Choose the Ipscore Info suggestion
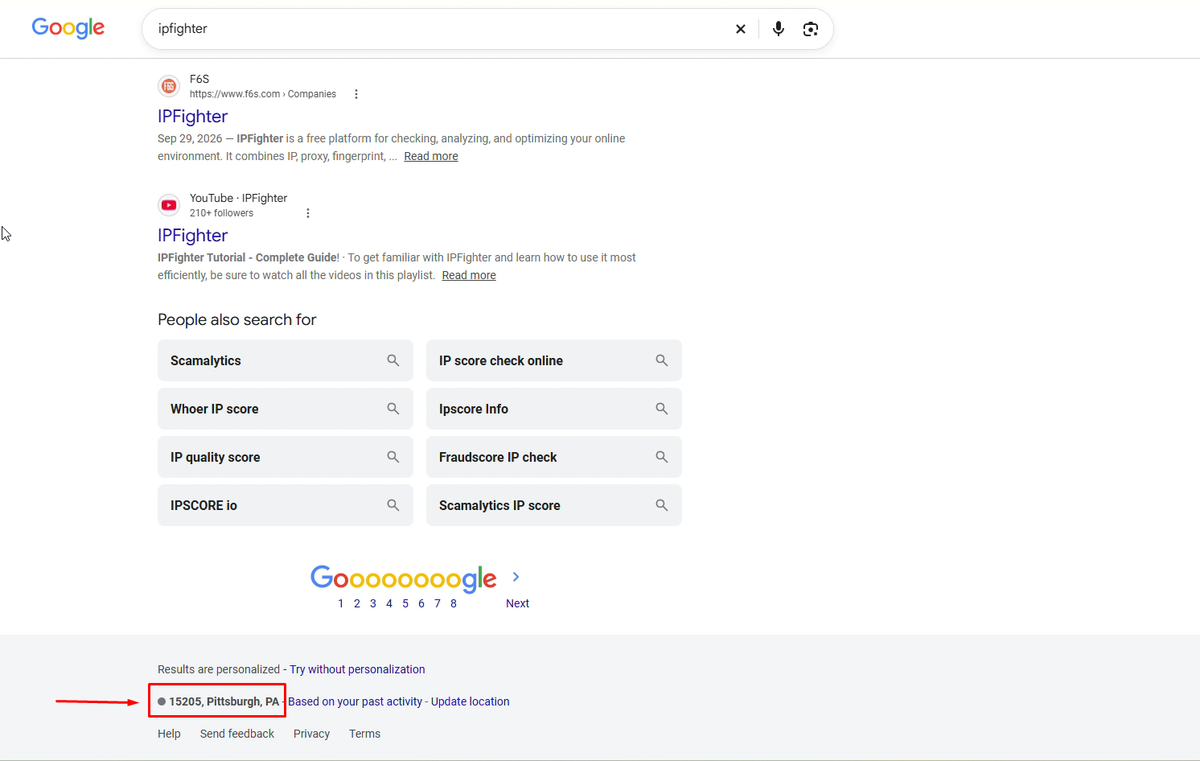 point(554,408)
